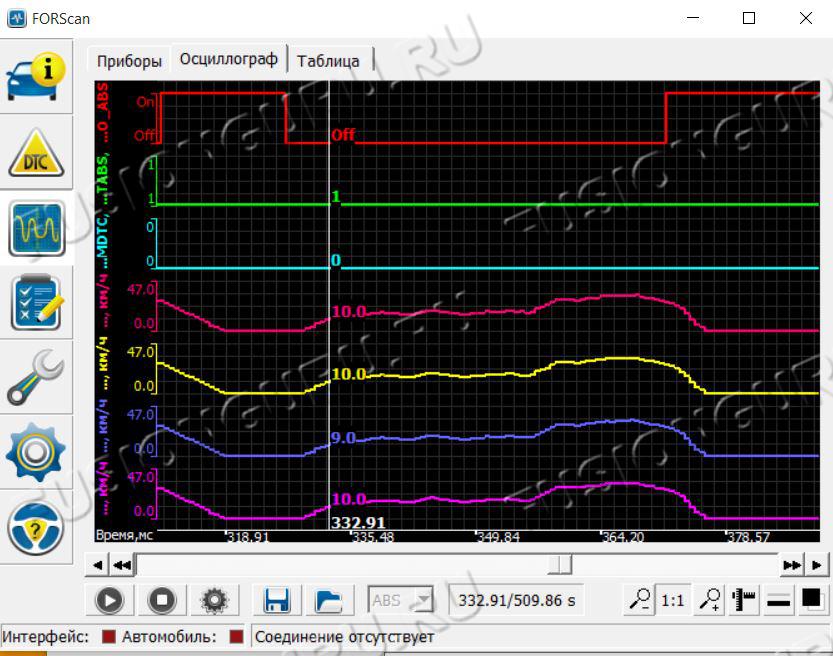Open the PID configuration gear button

click(x=214, y=600)
